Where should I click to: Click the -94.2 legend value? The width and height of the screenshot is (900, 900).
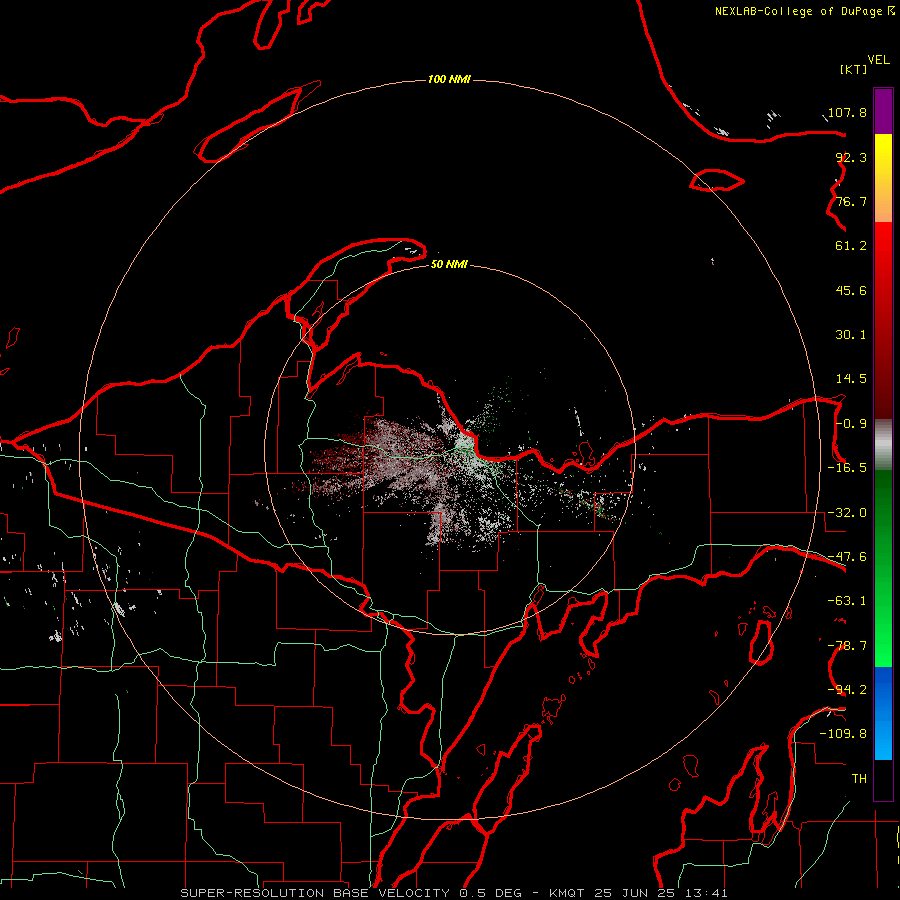(847, 690)
